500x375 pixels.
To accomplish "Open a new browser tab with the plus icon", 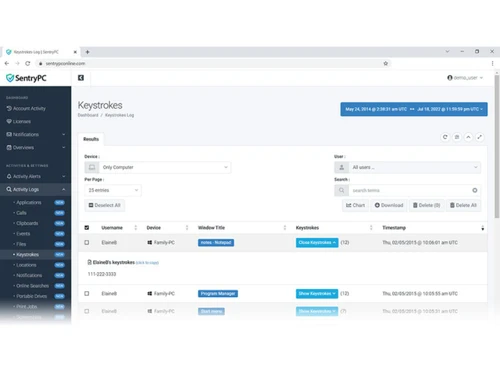I will point(87,52).
